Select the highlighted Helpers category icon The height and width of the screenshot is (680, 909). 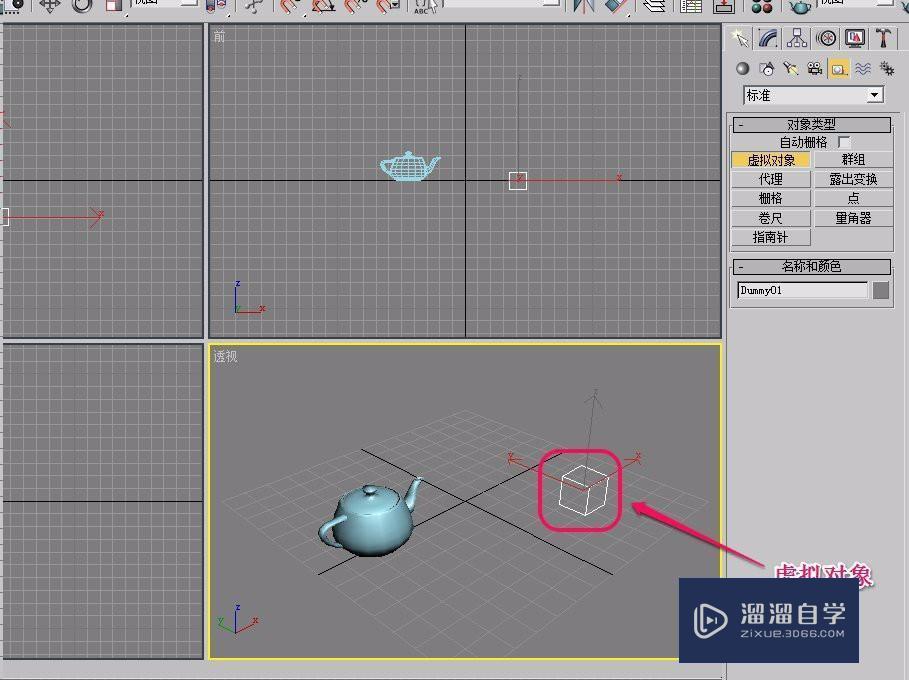838,69
